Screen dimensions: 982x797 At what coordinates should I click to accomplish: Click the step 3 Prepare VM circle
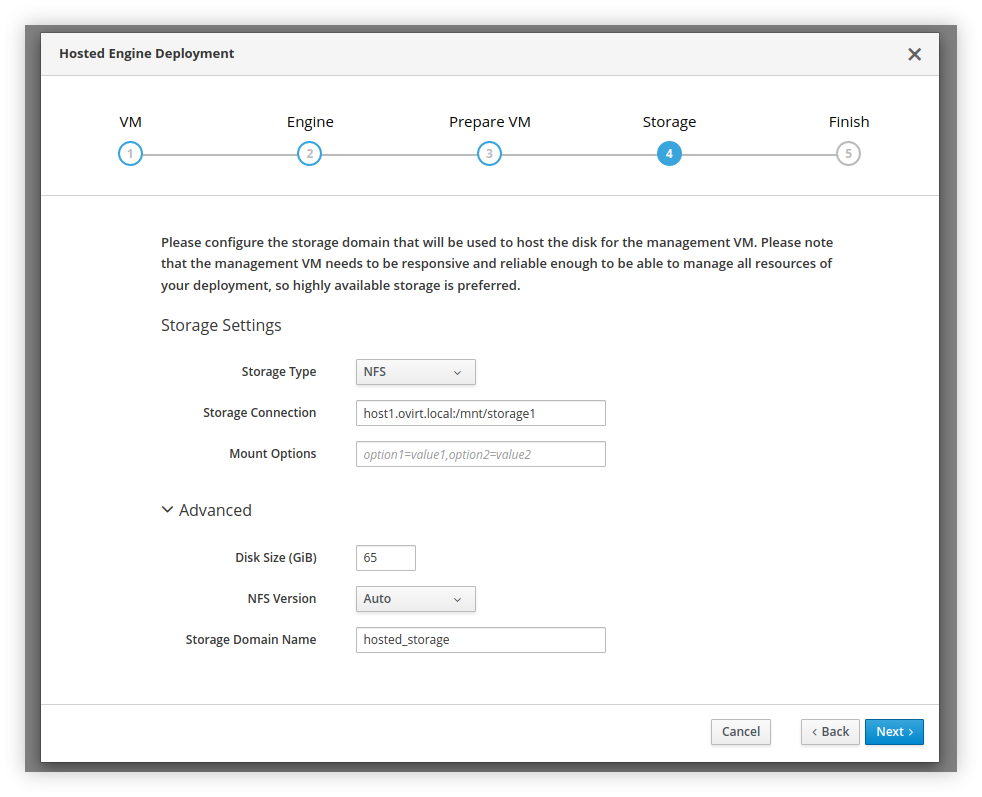pyautogui.click(x=489, y=154)
